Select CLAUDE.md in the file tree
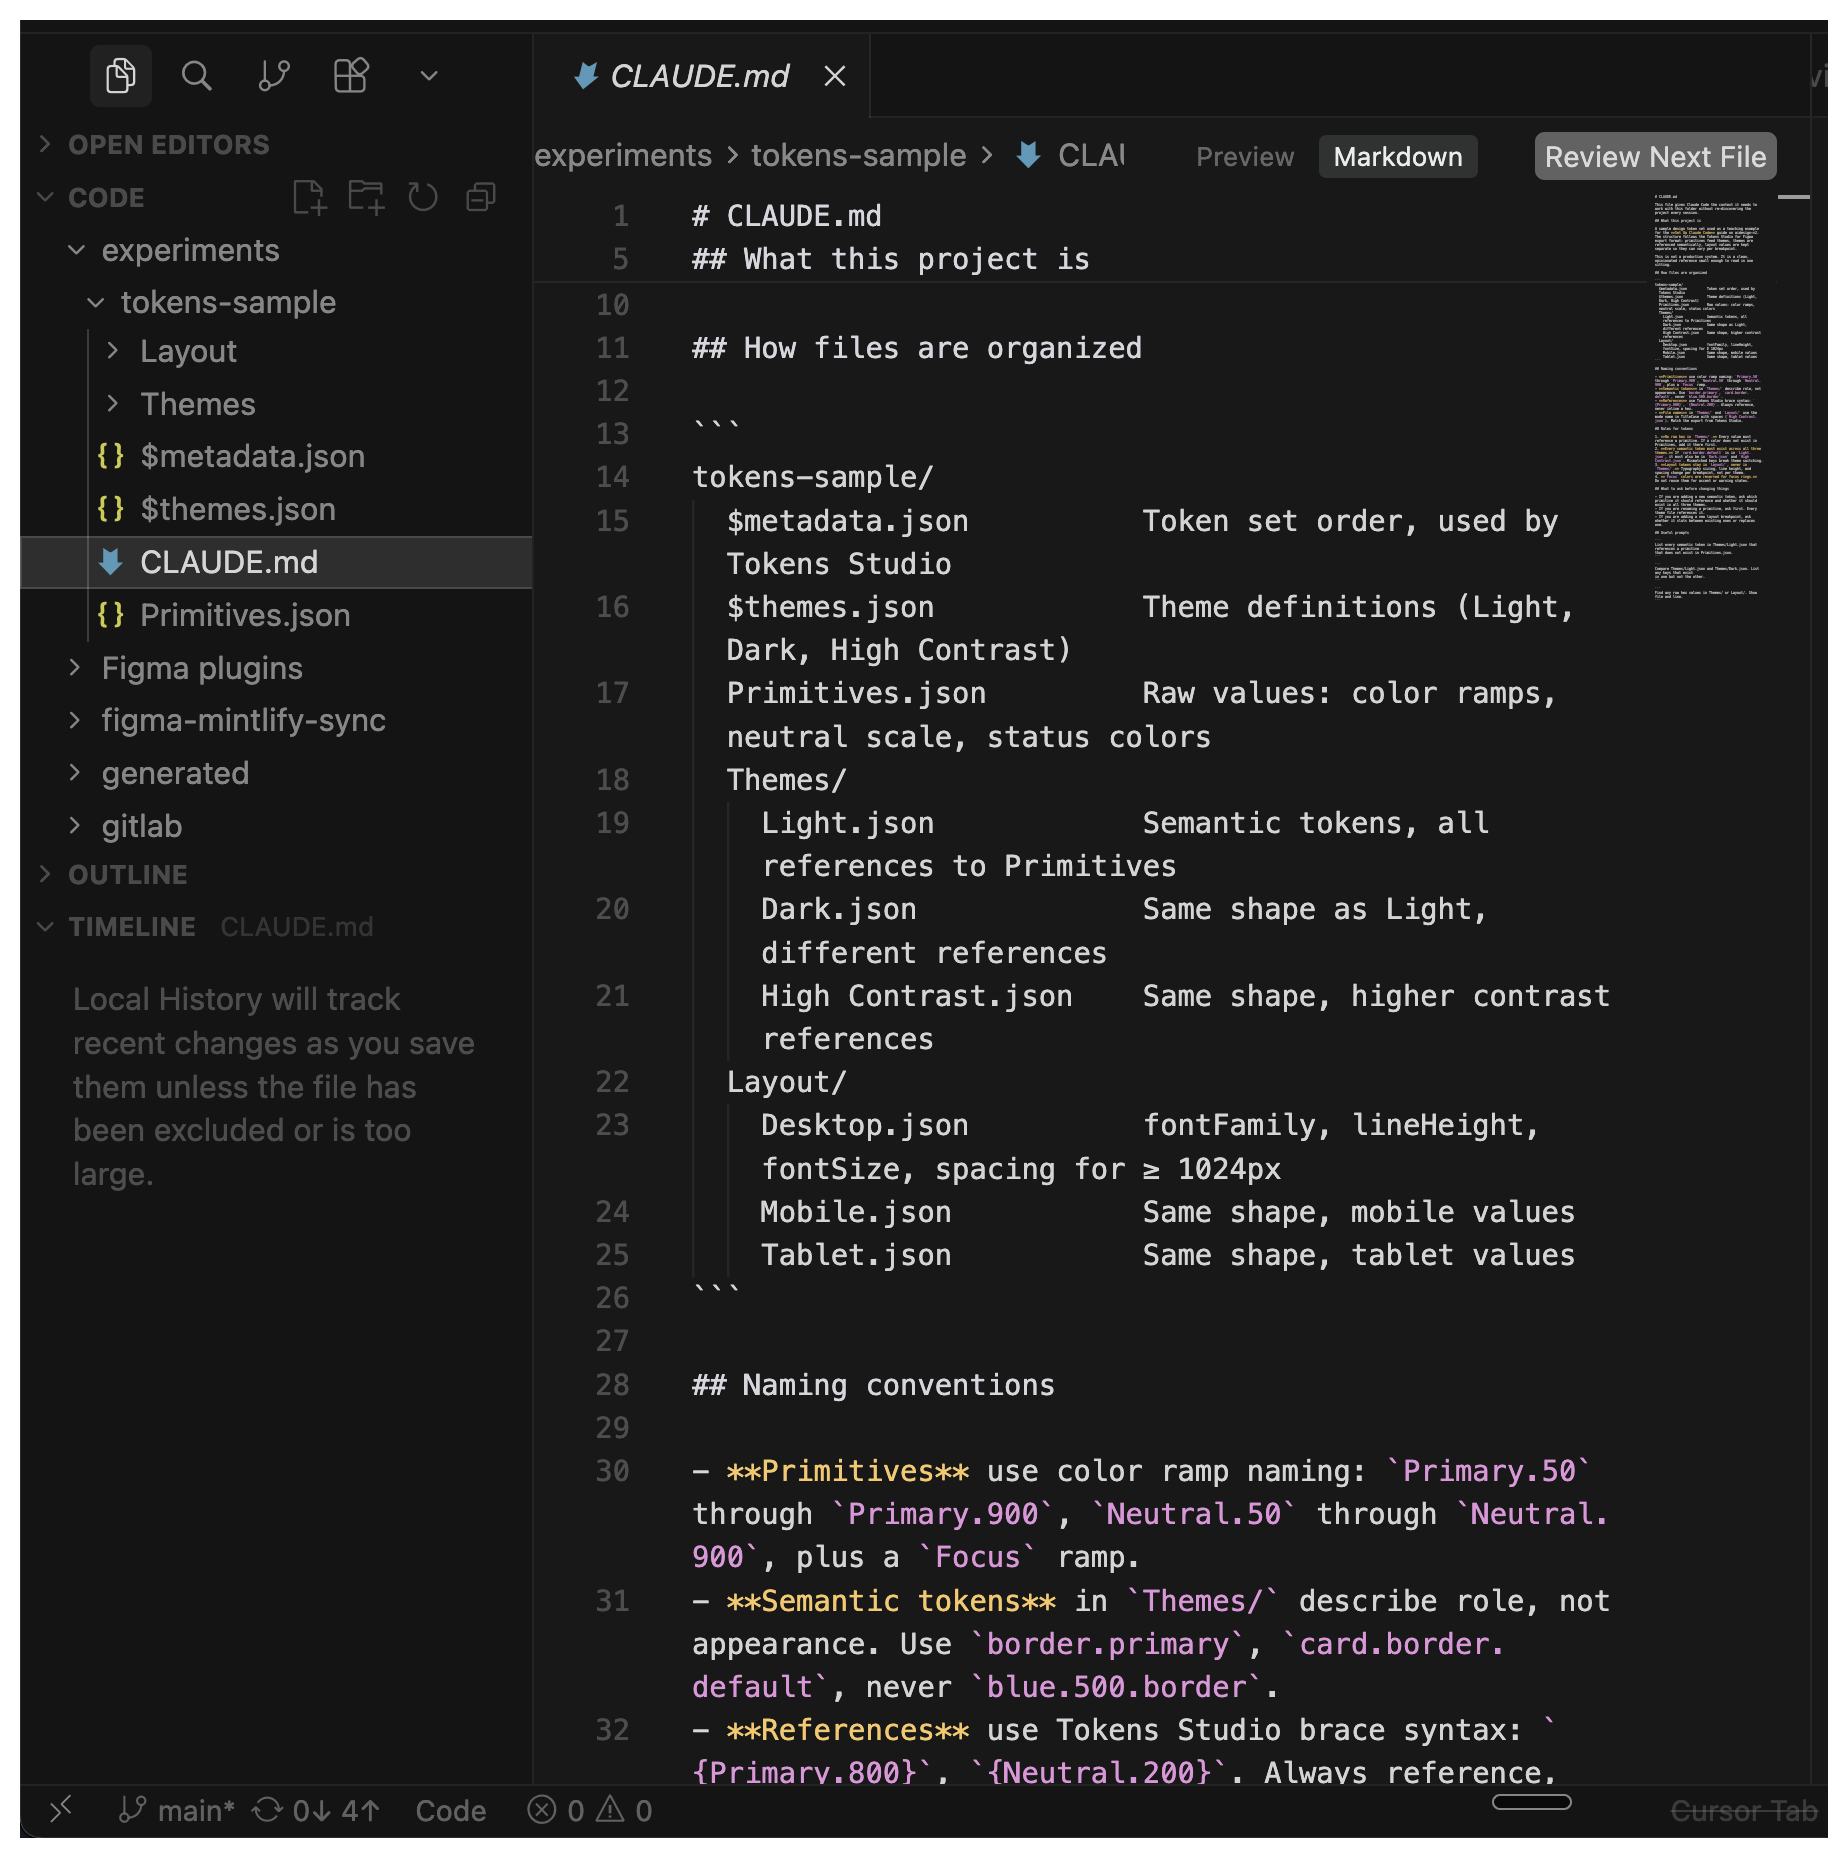The image size is (1848, 1858). tap(276, 562)
